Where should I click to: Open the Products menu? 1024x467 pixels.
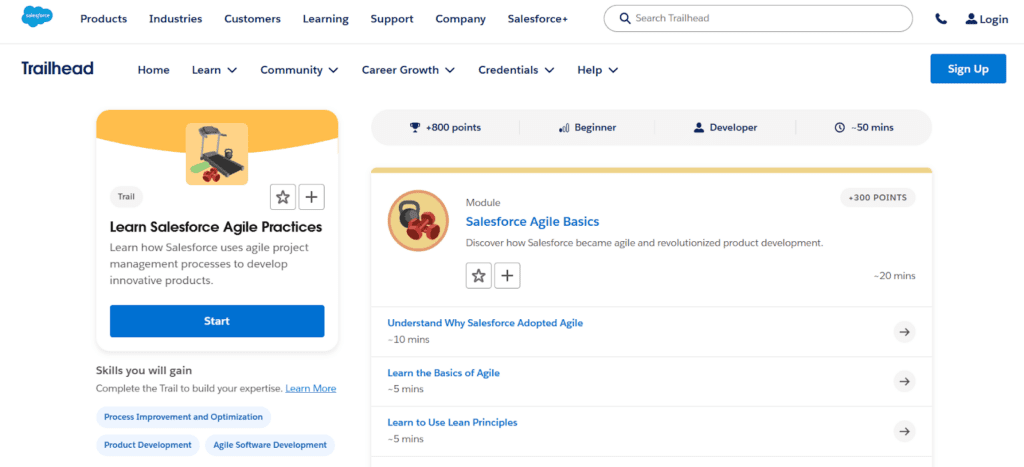pos(104,19)
